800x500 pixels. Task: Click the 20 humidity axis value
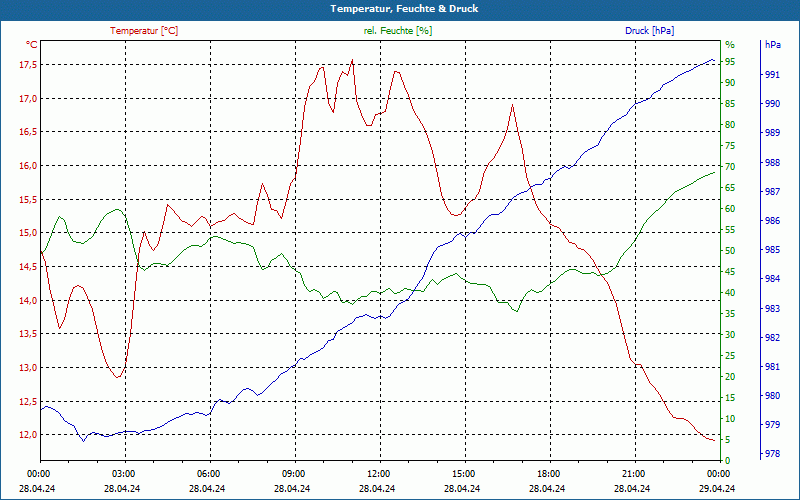click(x=730, y=377)
